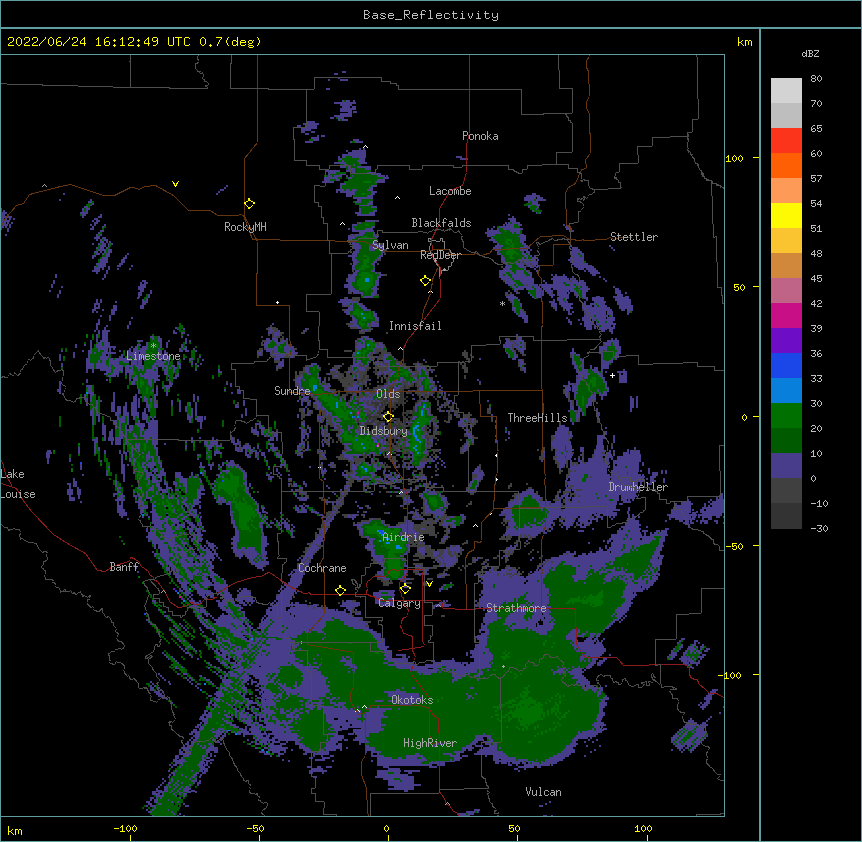The image size is (862, 842).
Task: Click the RedDeer city label
Action: pyautogui.click(x=440, y=255)
